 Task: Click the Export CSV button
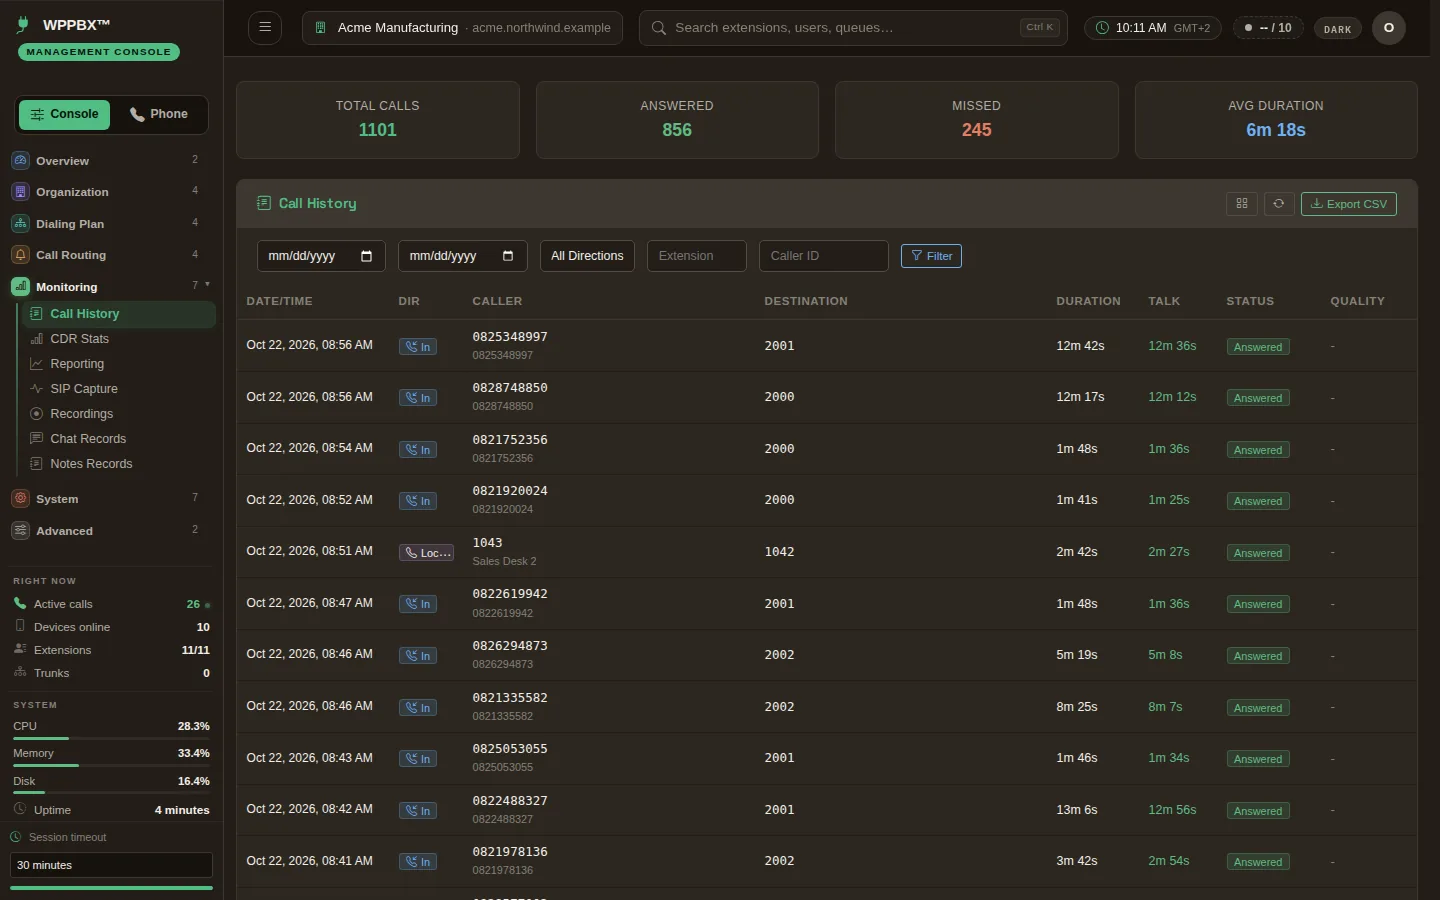click(x=1348, y=203)
